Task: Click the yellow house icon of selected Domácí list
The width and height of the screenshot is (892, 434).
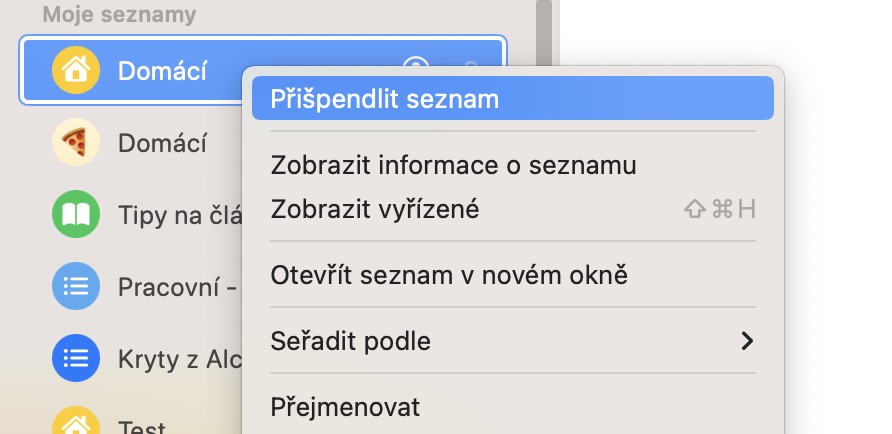Action: pyautogui.click(x=76, y=70)
